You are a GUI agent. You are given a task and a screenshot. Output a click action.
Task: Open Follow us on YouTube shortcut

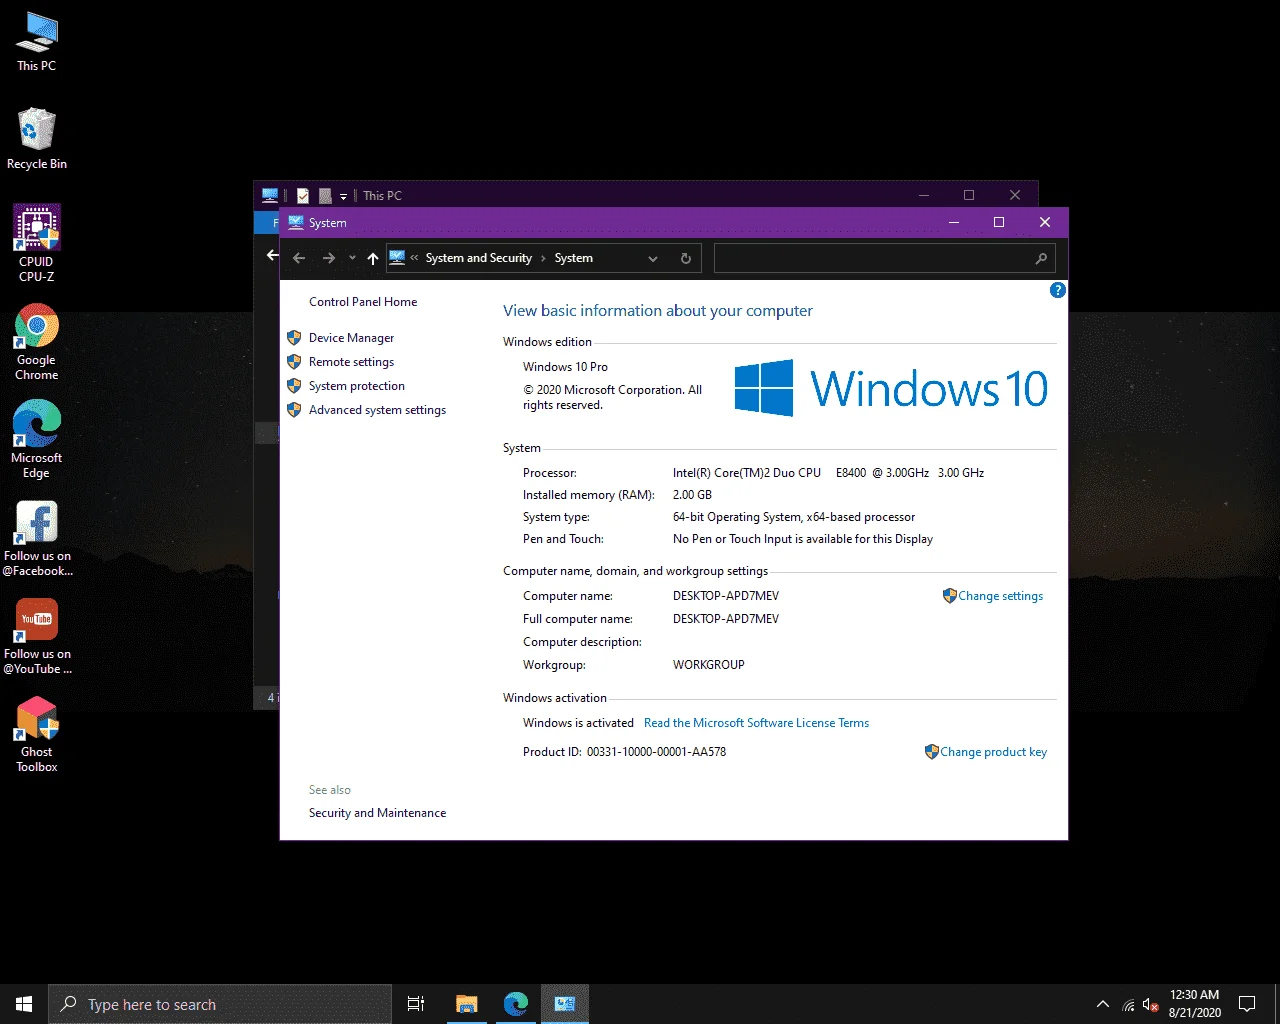point(37,636)
